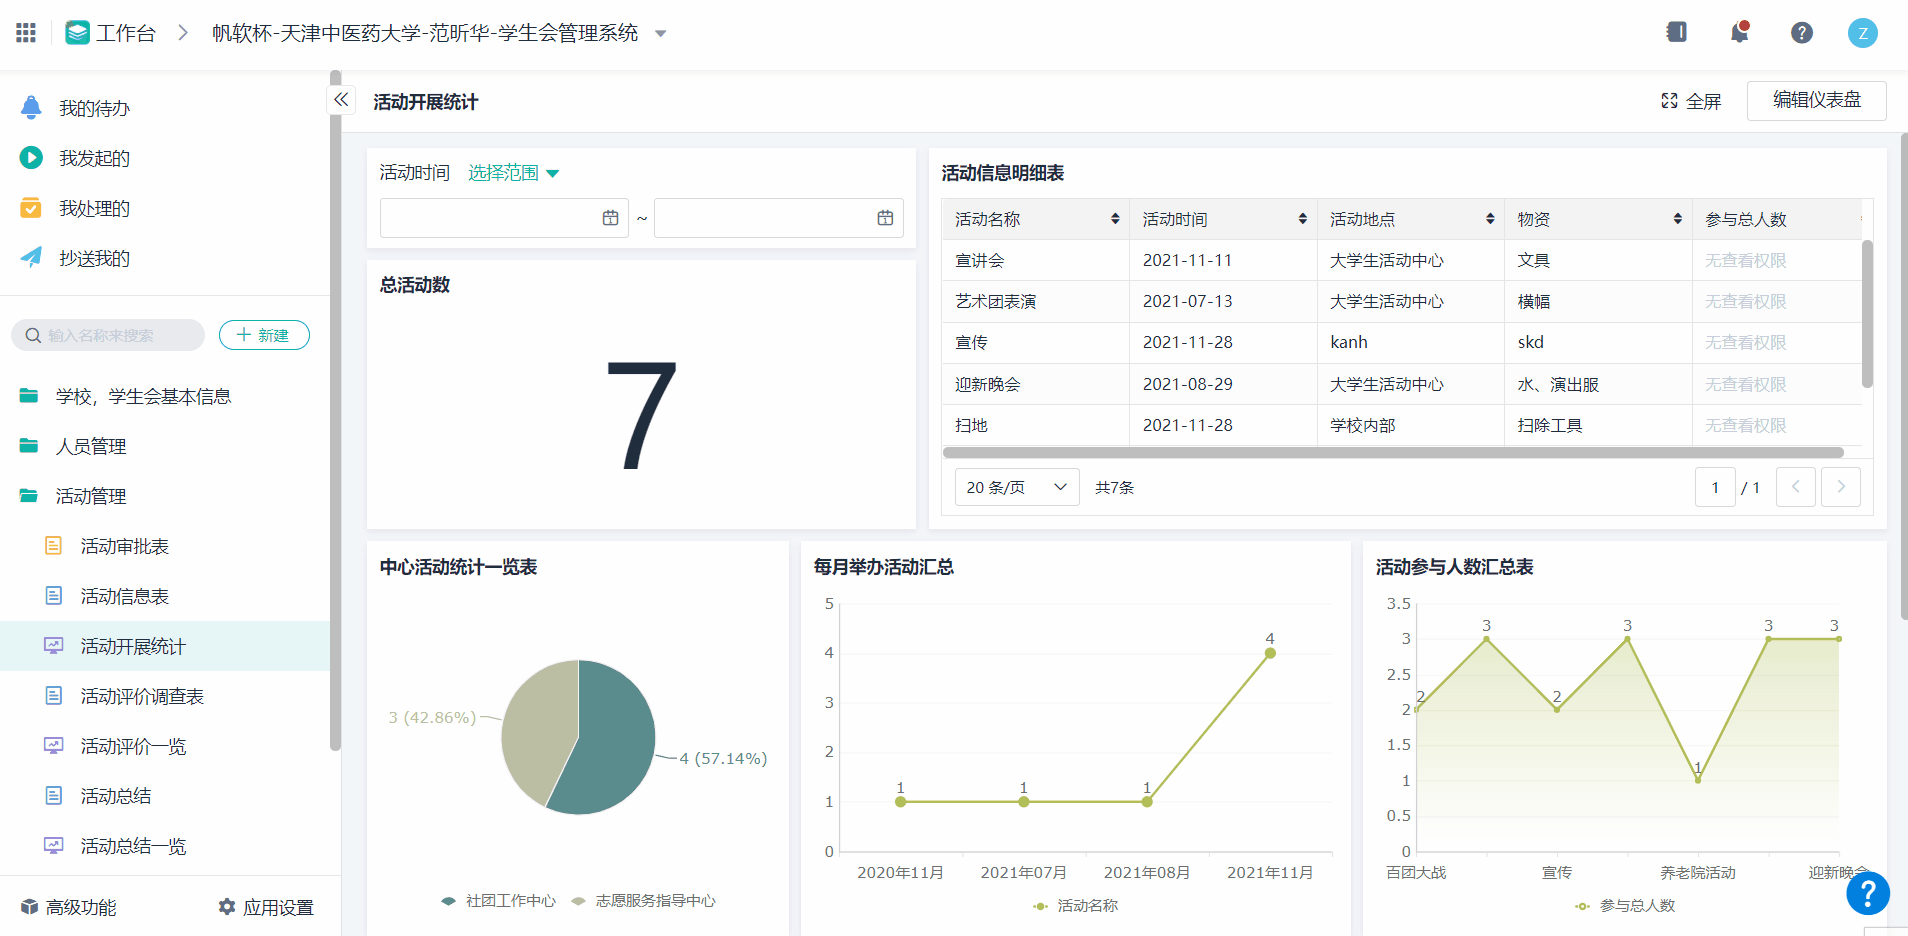Toggle 社团工作中心 legend in pie chart
1908x936 pixels.
click(x=499, y=901)
